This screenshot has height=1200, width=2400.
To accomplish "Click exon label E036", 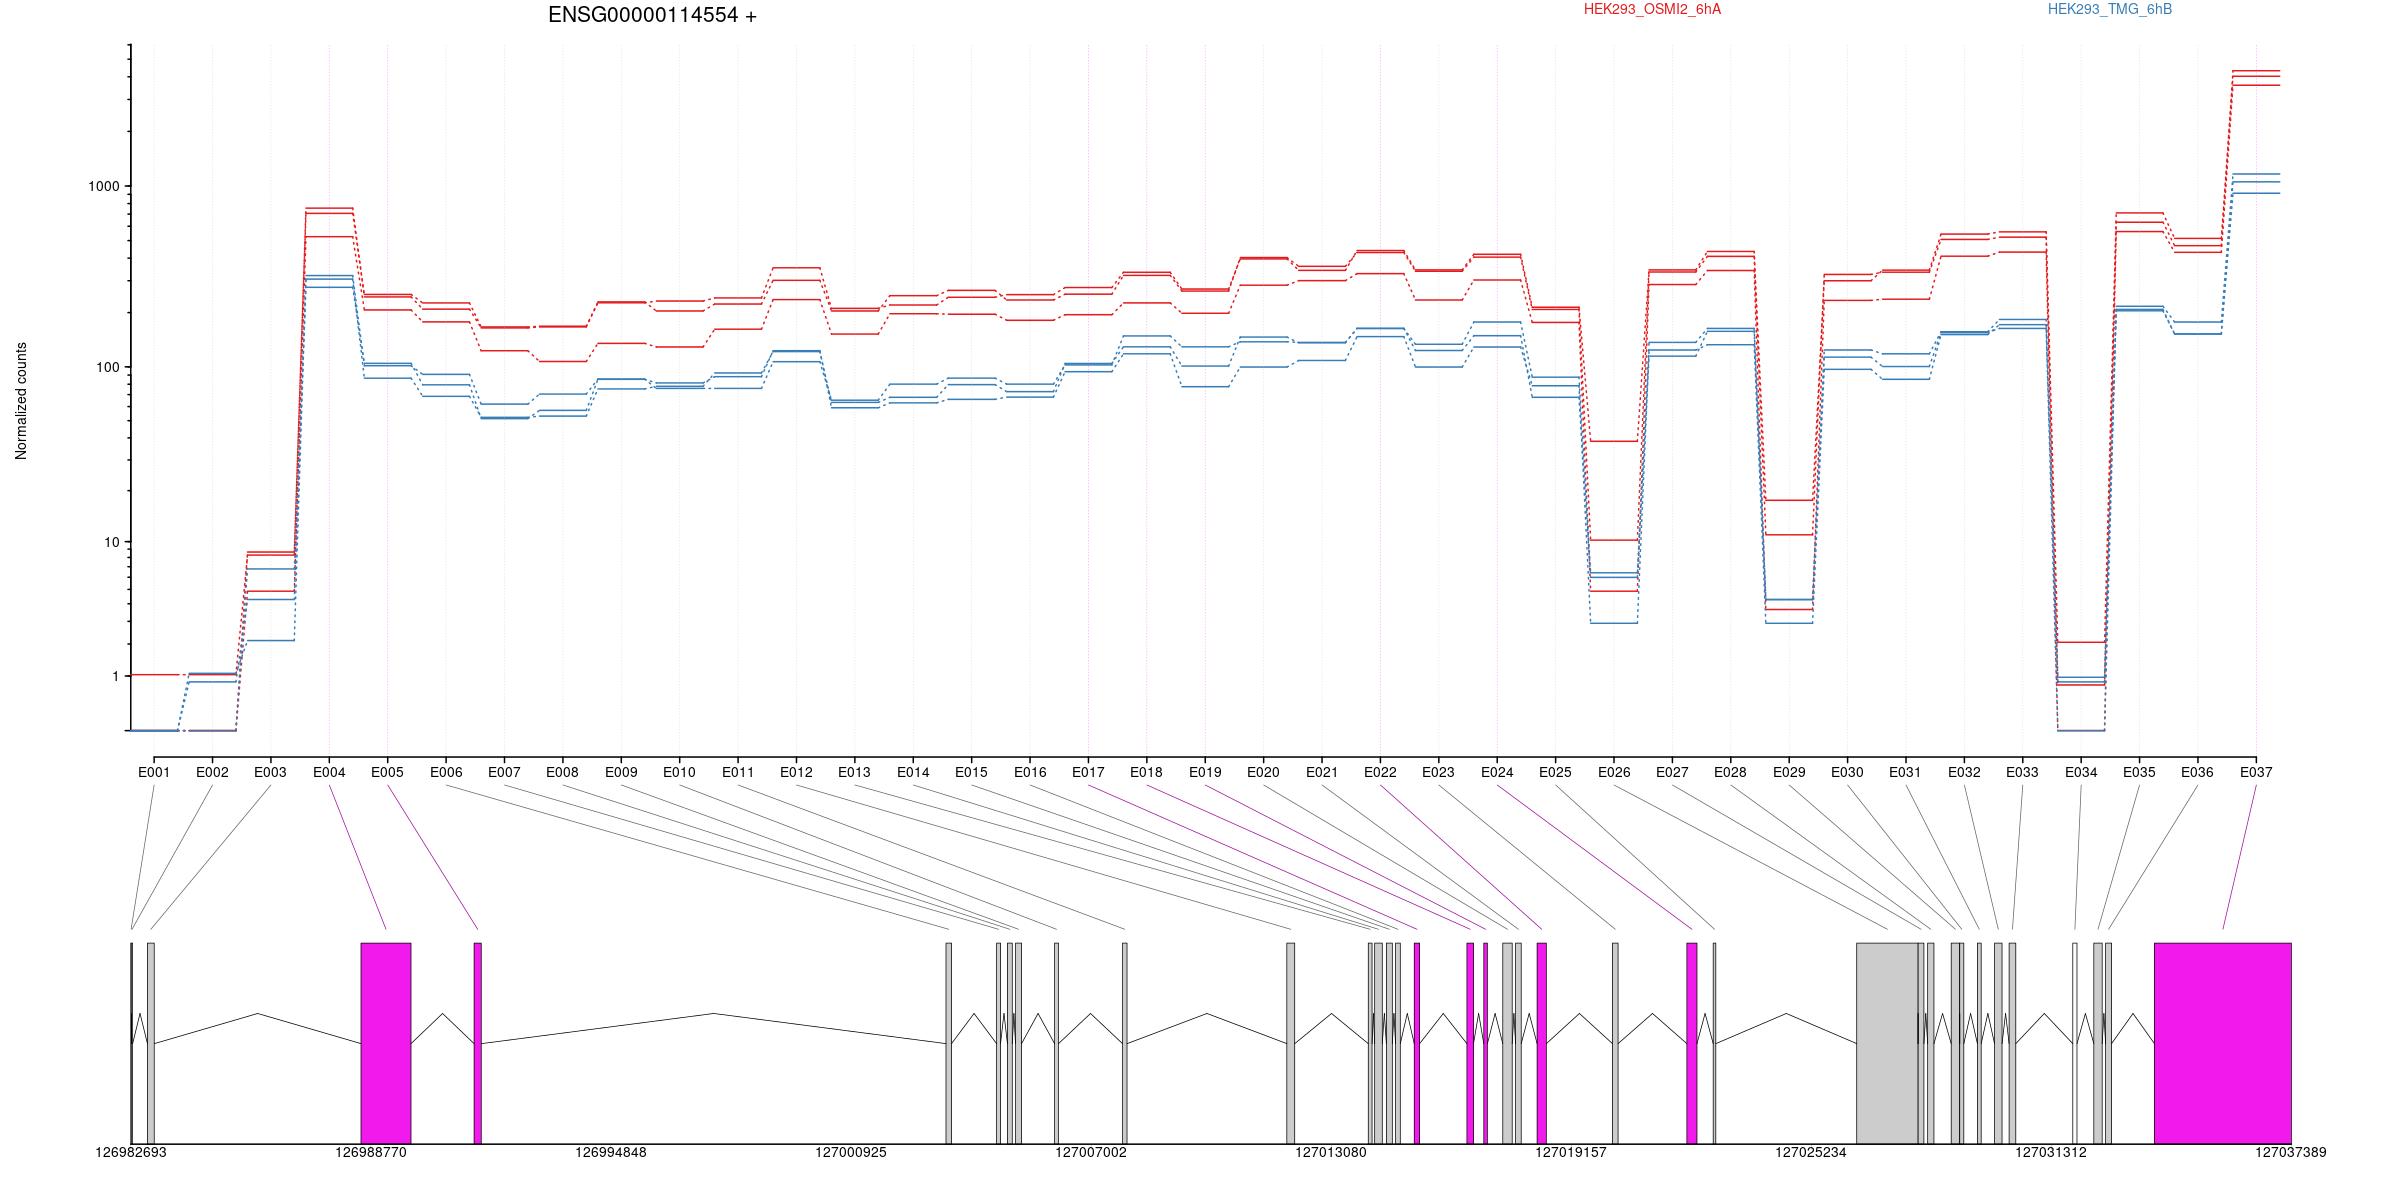I will (x=2197, y=772).
